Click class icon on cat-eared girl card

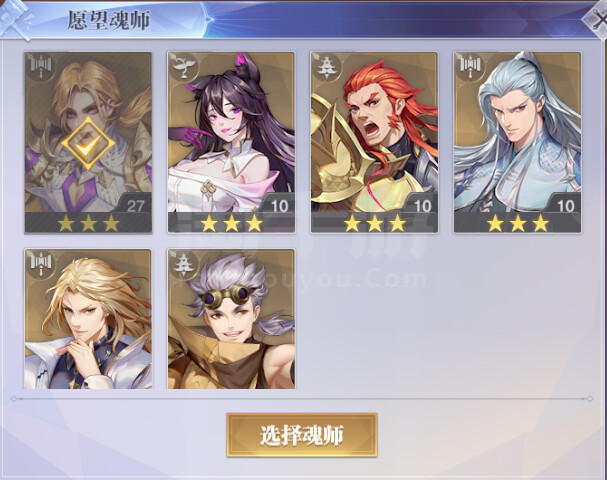(184, 67)
